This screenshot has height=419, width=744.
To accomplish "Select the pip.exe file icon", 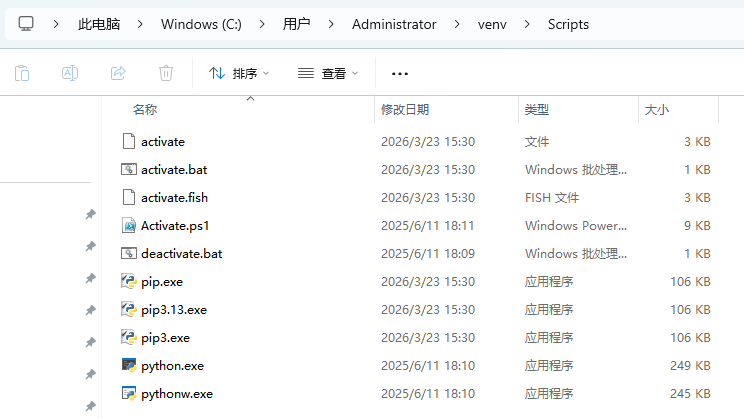I will (128, 282).
